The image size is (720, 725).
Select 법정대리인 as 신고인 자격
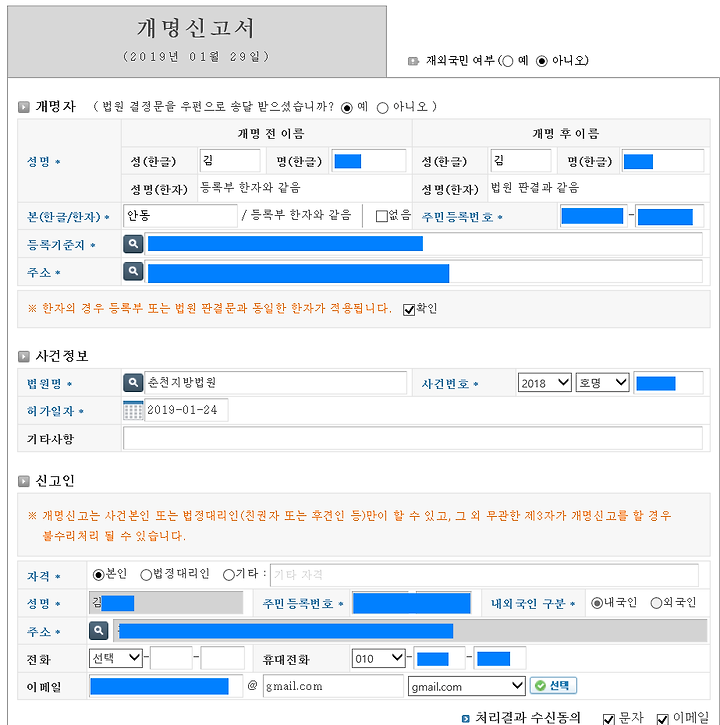pos(146,575)
